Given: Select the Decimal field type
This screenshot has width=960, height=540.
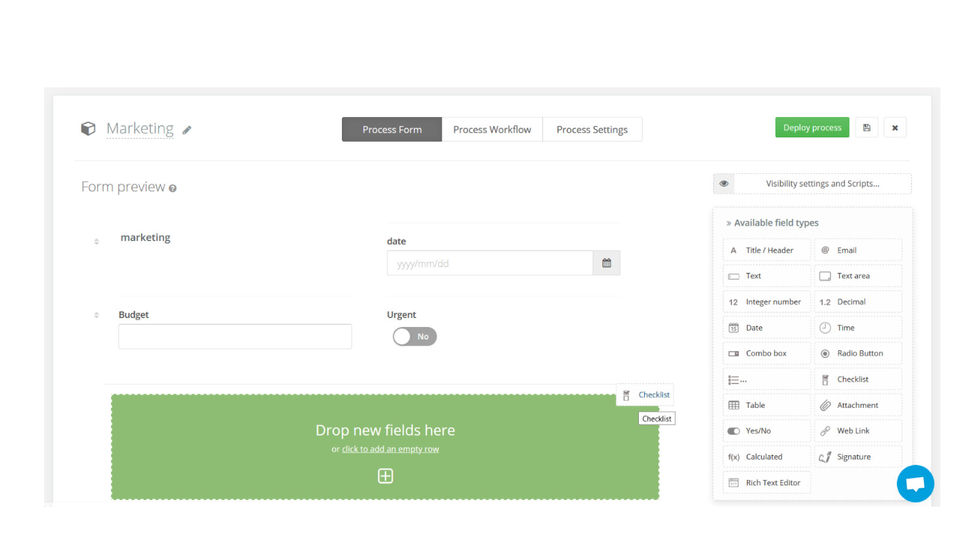Looking at the screenshot, I should point(858,302).
